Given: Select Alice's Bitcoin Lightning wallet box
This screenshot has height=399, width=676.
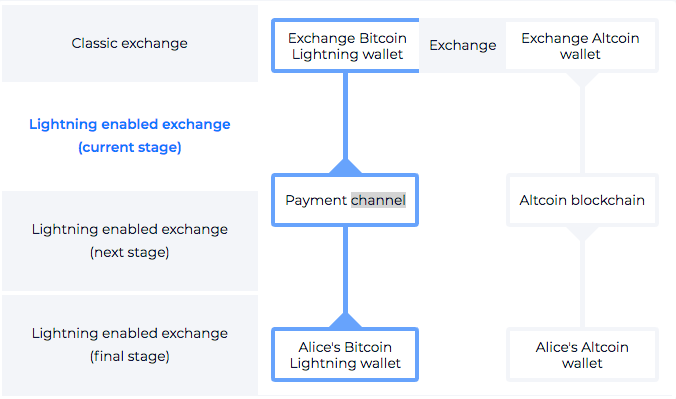Looking at the screenshot, I should pos(345,355).
